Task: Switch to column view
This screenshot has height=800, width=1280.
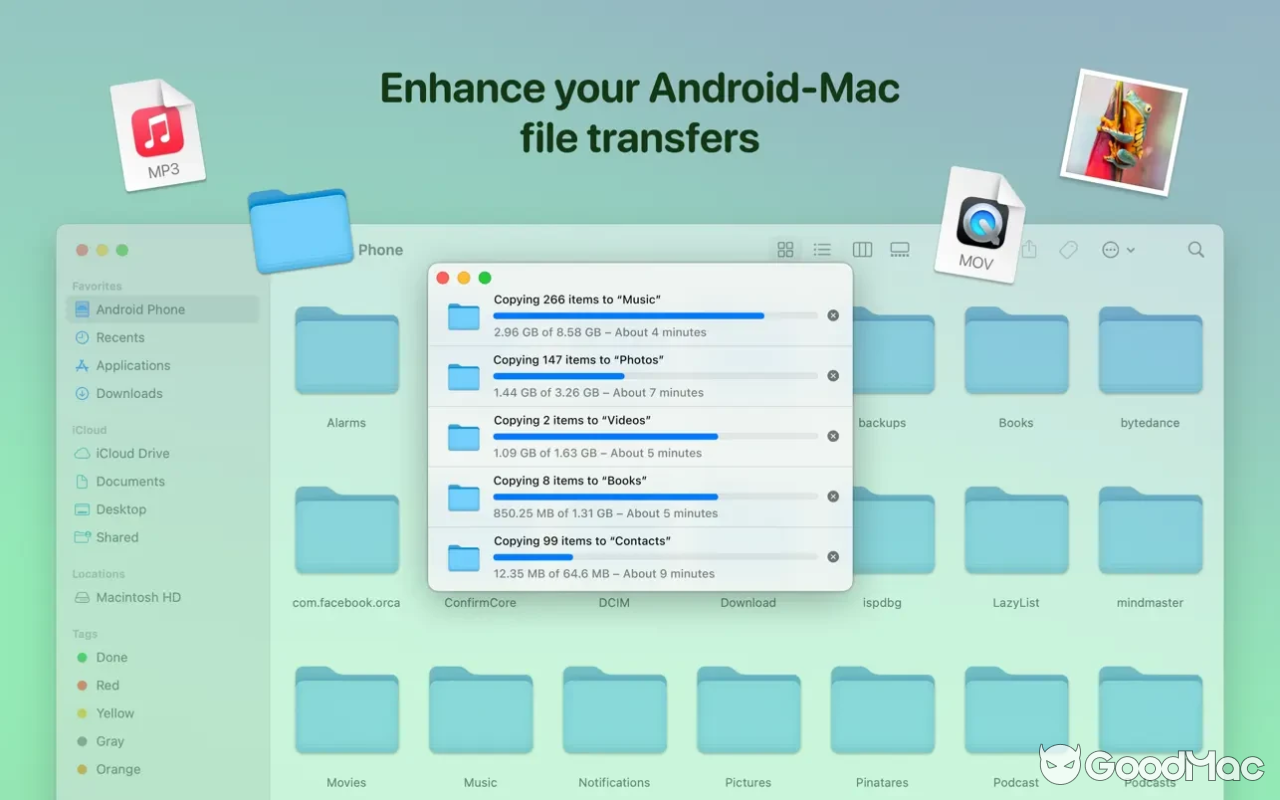Action: 861,249
